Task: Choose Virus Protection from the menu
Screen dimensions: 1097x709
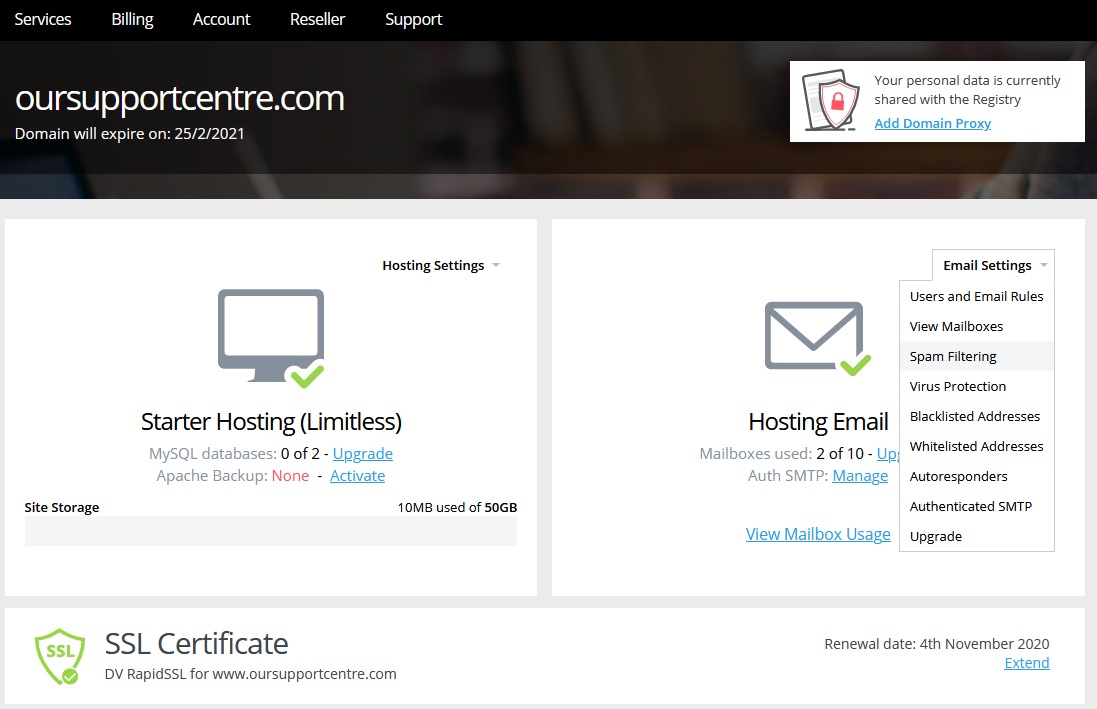Action: point(958,386)
